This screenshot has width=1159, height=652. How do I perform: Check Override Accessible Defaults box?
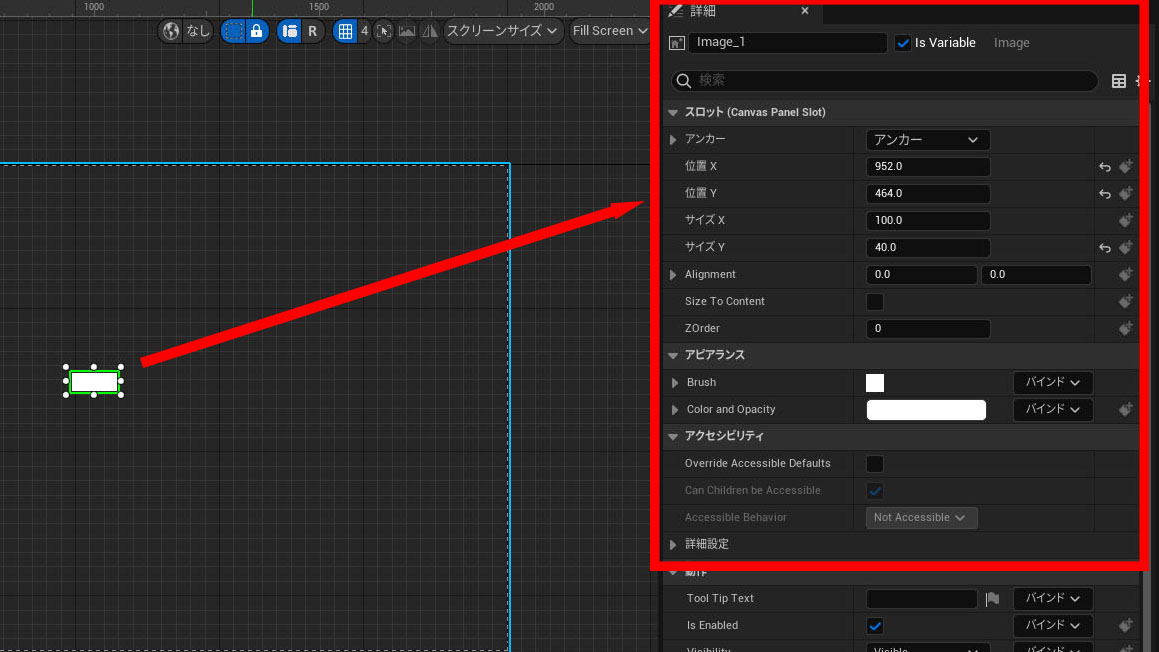[x=875, y=464]
